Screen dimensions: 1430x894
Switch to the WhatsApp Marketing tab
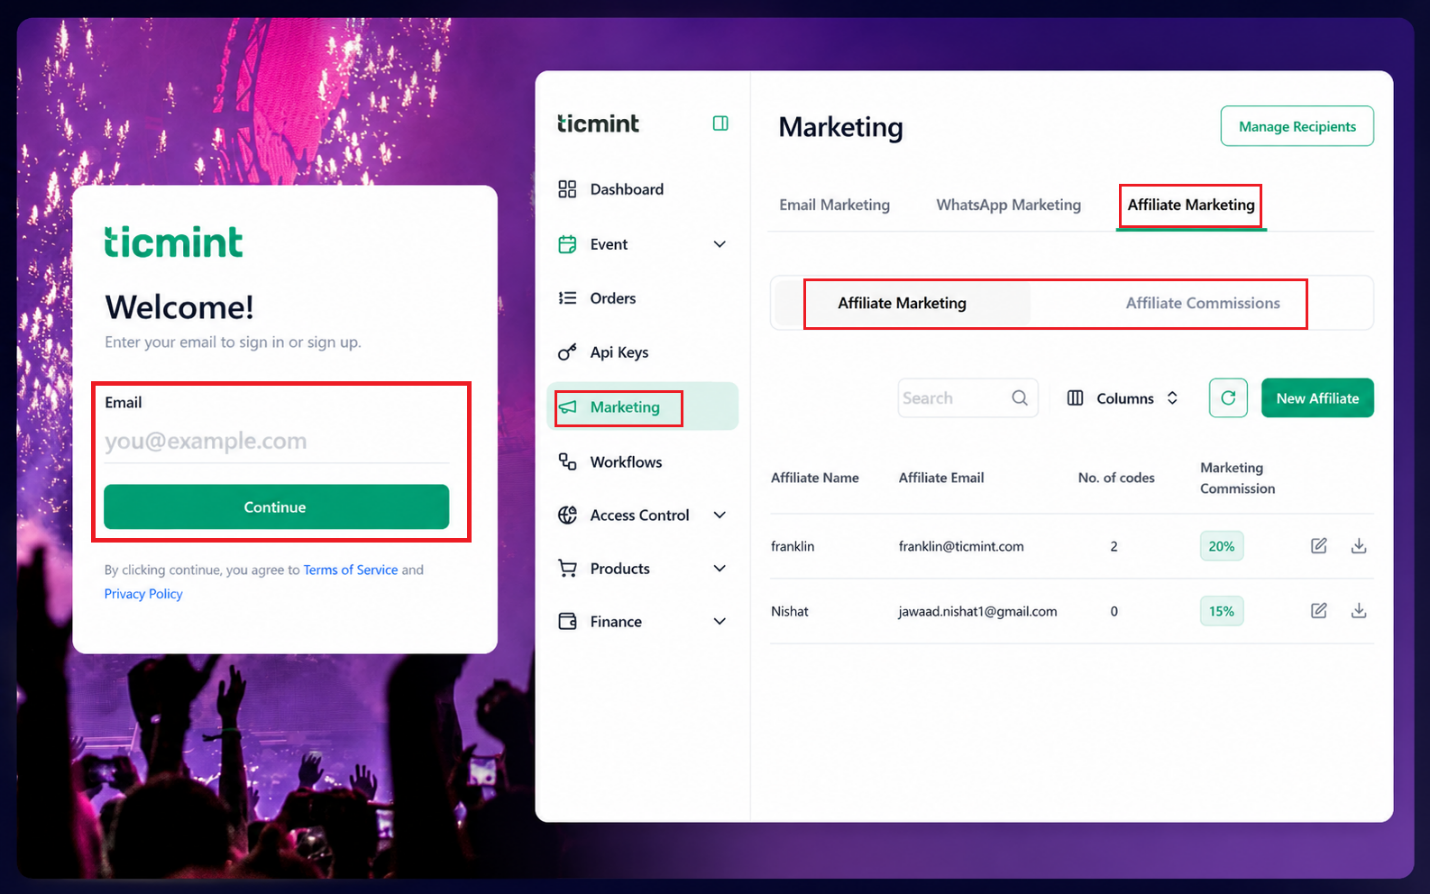(1008, 205)
